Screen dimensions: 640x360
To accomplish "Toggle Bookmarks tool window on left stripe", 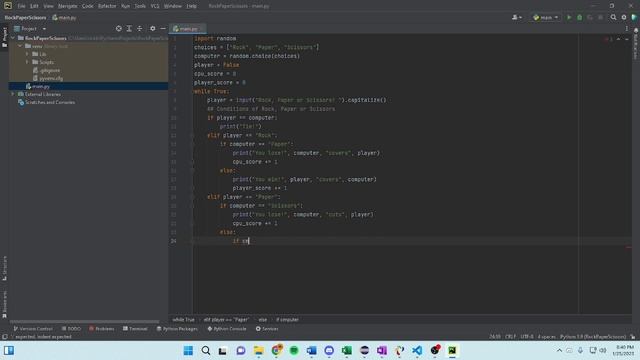I will (4, 304).
